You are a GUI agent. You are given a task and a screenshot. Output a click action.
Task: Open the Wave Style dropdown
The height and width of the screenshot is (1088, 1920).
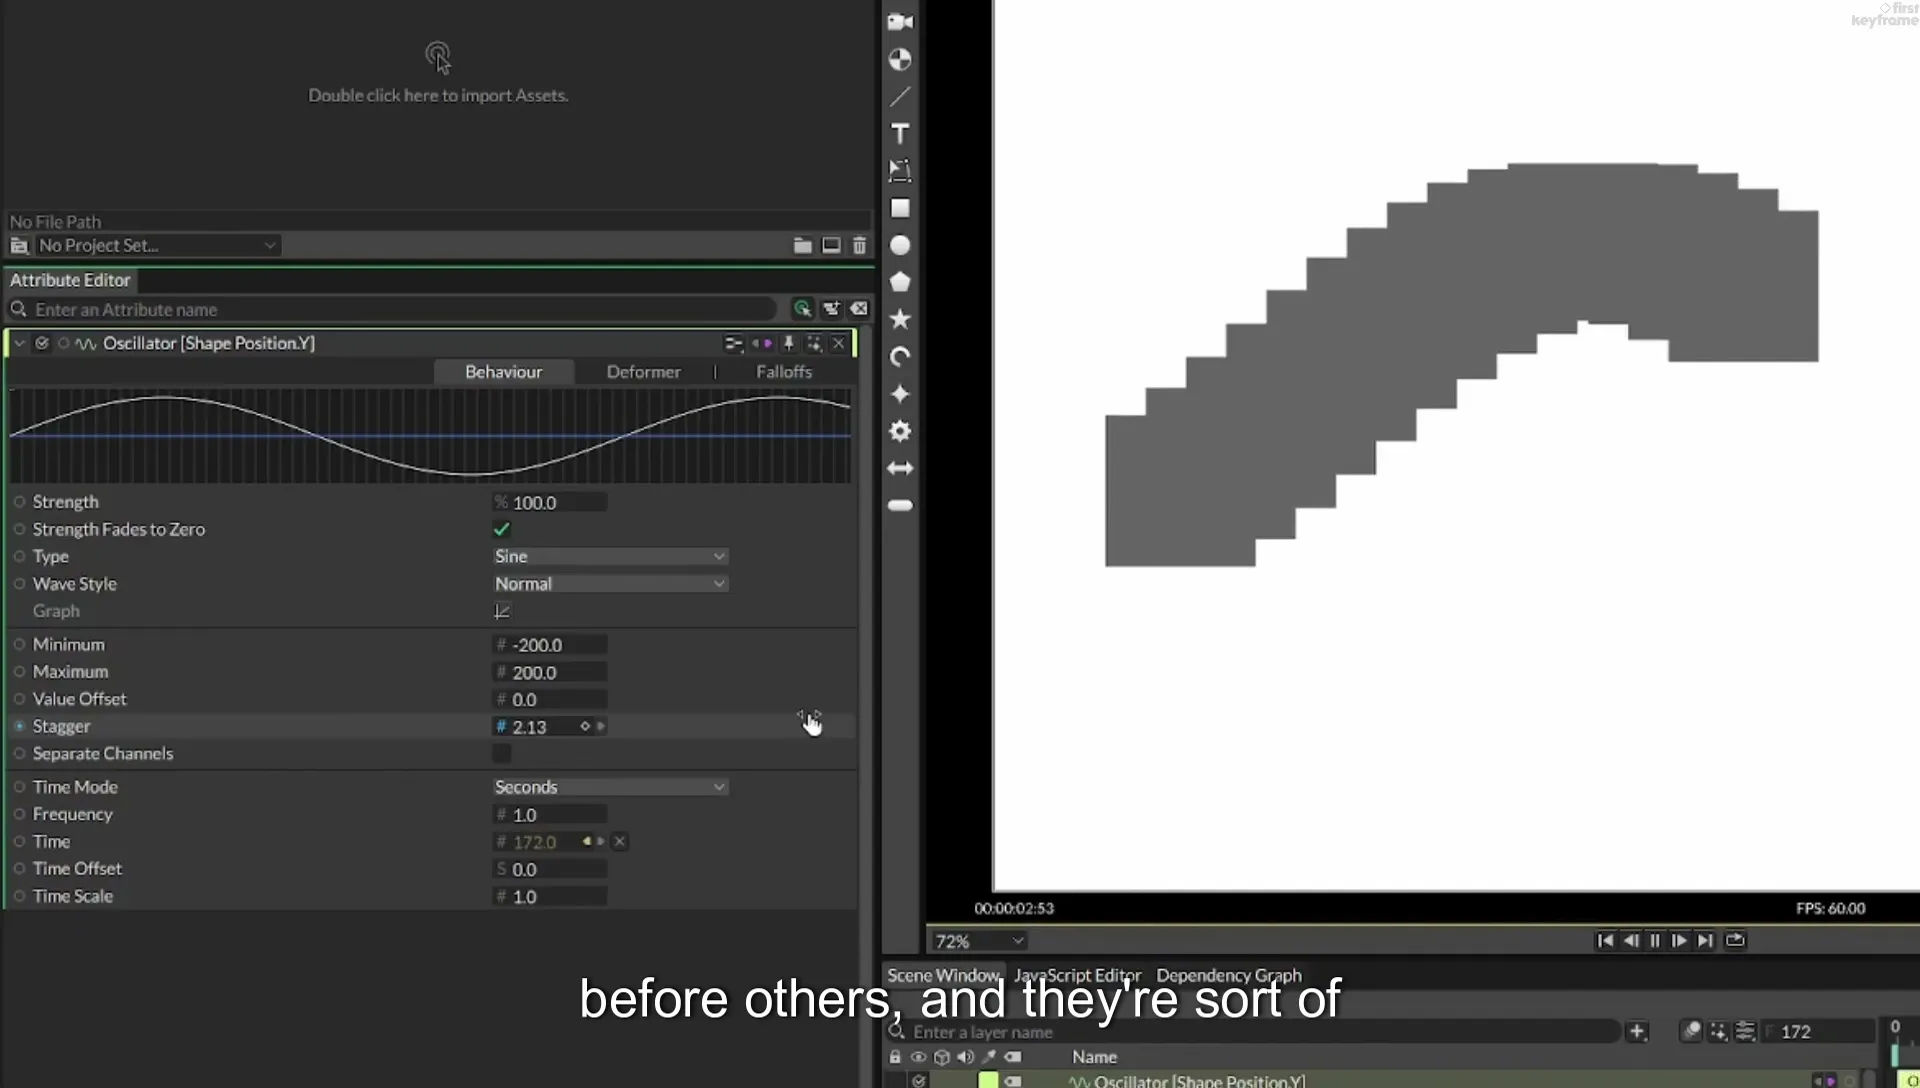point(610,584)
